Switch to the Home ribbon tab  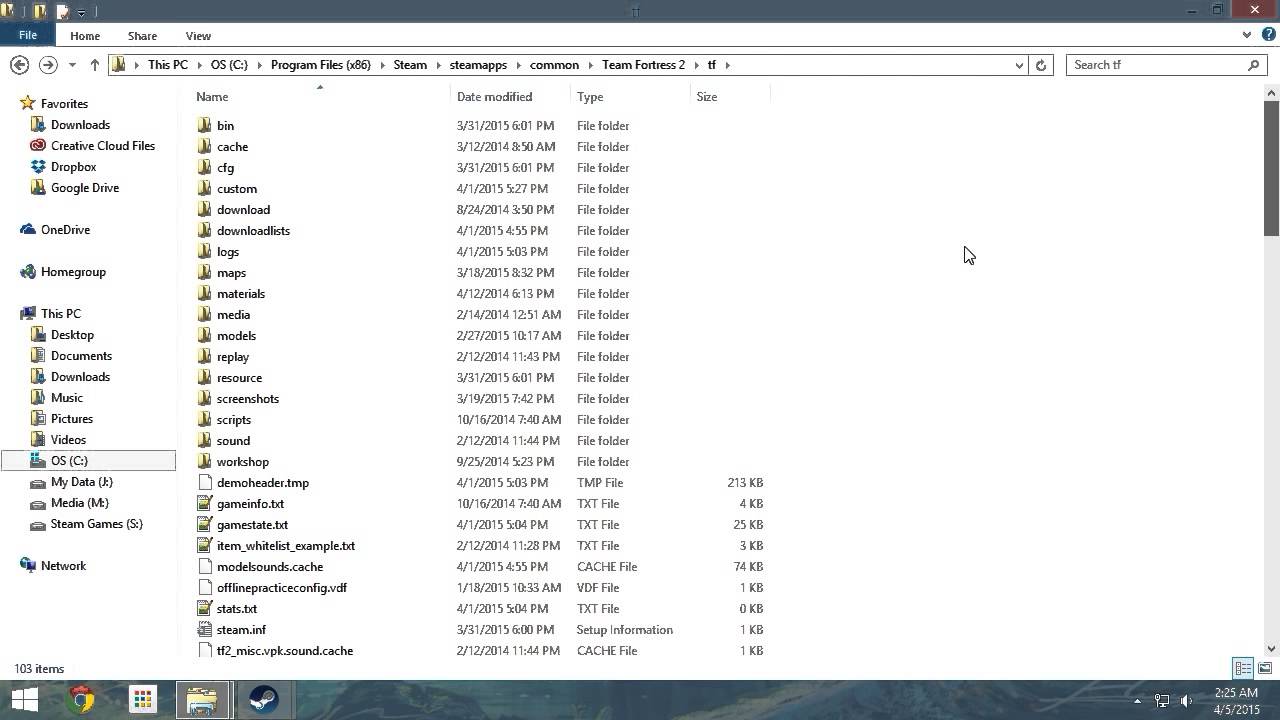pos(85,36)
